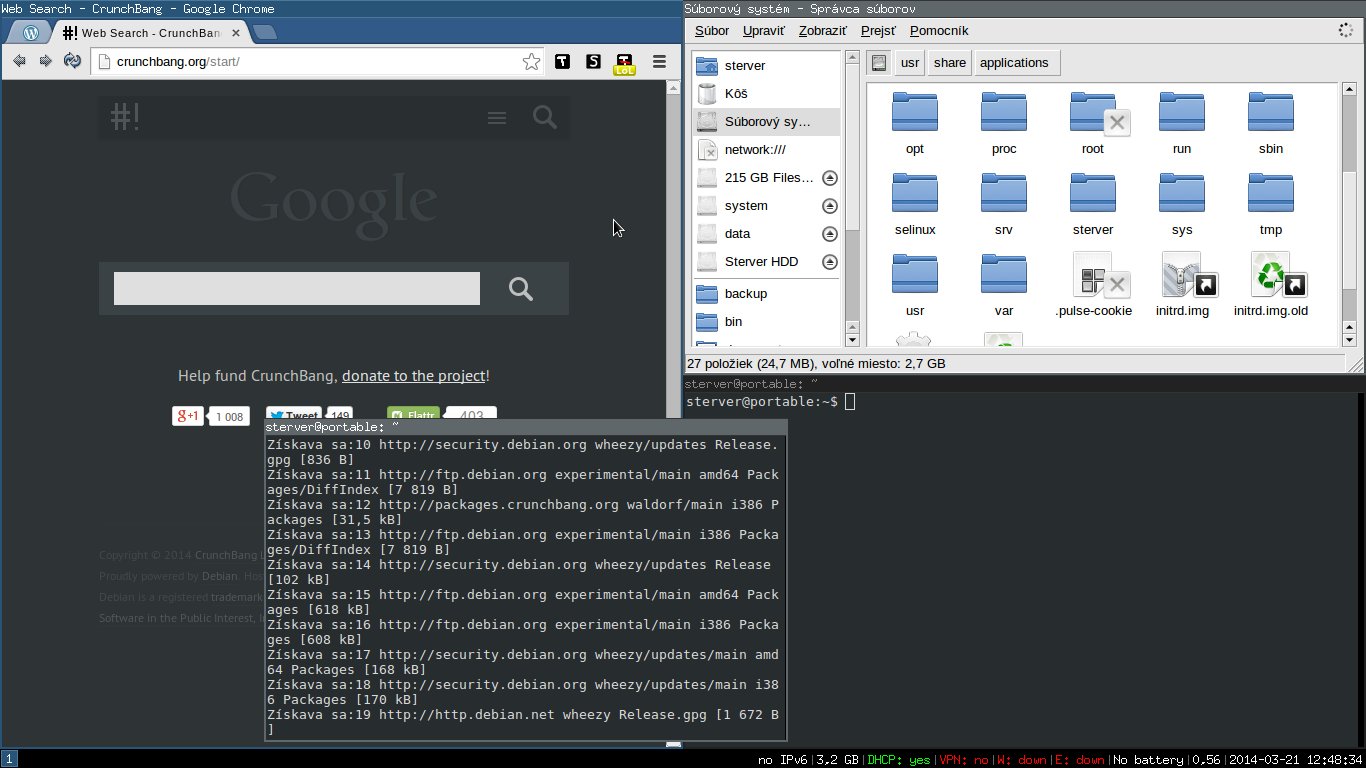Screen dimensions: 1366x768
Task: Select the selinux folder
Action: [915, 194]
